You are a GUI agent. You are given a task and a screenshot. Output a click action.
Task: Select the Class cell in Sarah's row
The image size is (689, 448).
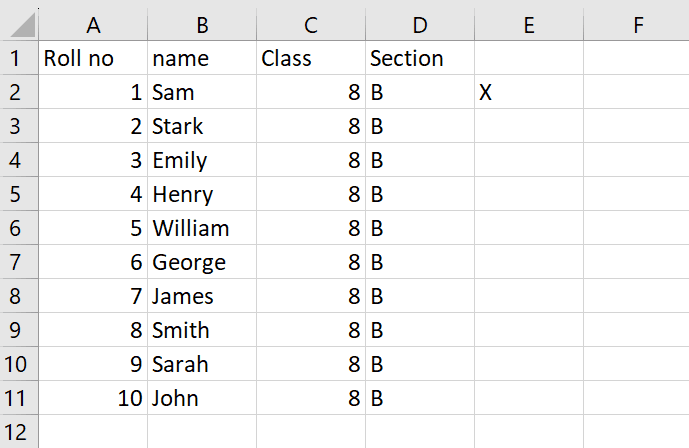(x=311, y=364)
